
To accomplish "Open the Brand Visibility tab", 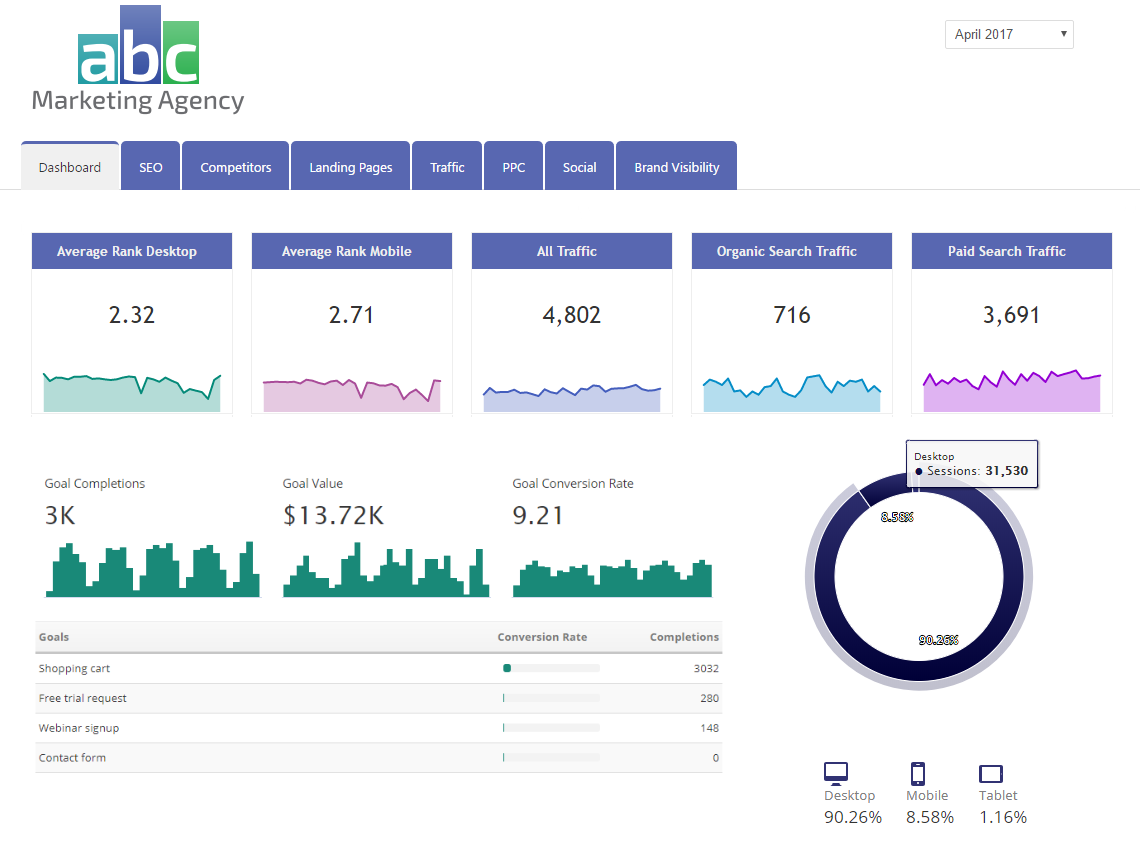I will coord(676,167).
